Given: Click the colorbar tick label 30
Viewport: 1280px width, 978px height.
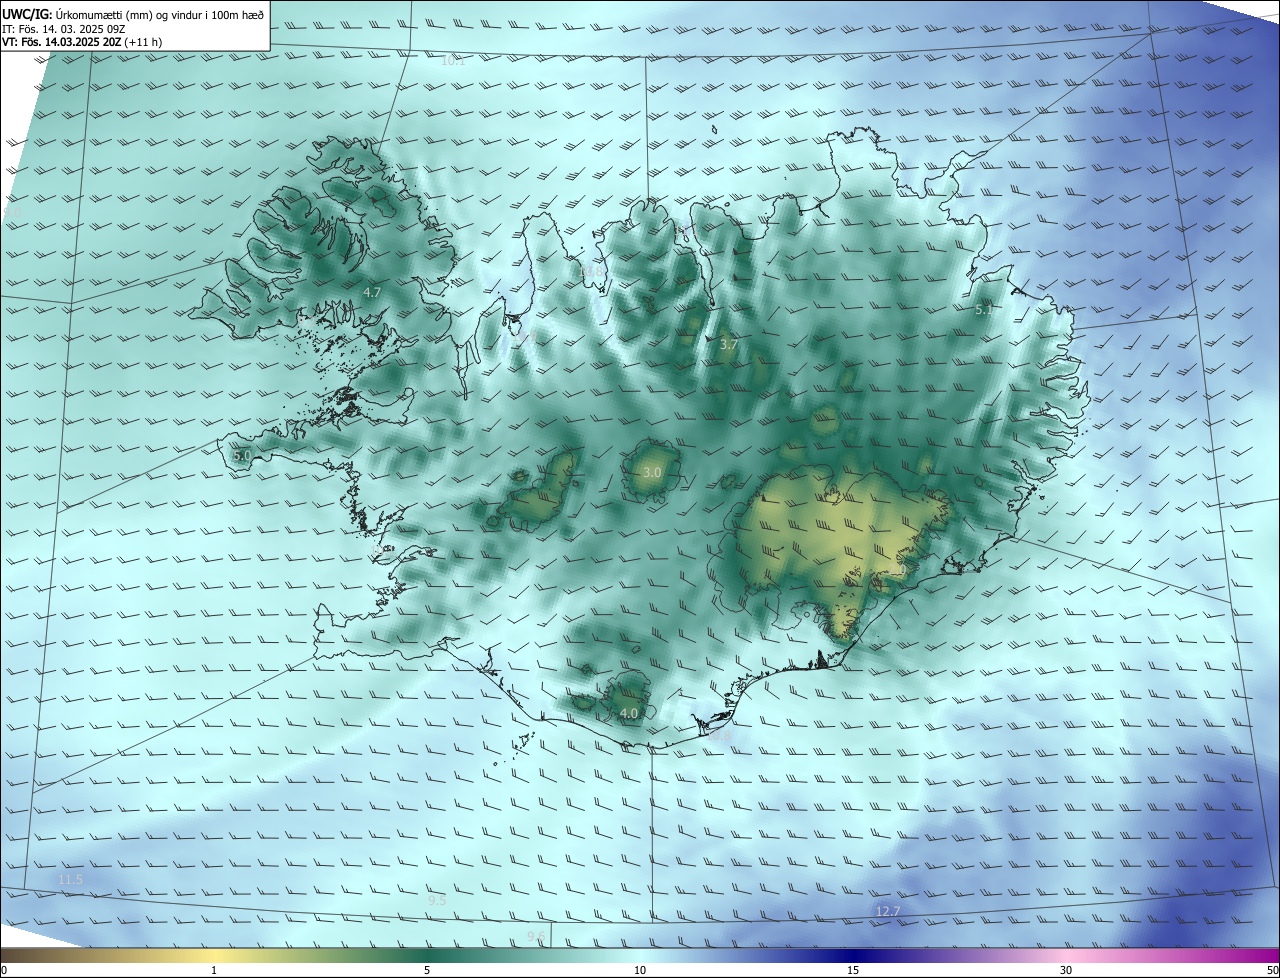Looking at the screenshot, I should pos(1066,970).
